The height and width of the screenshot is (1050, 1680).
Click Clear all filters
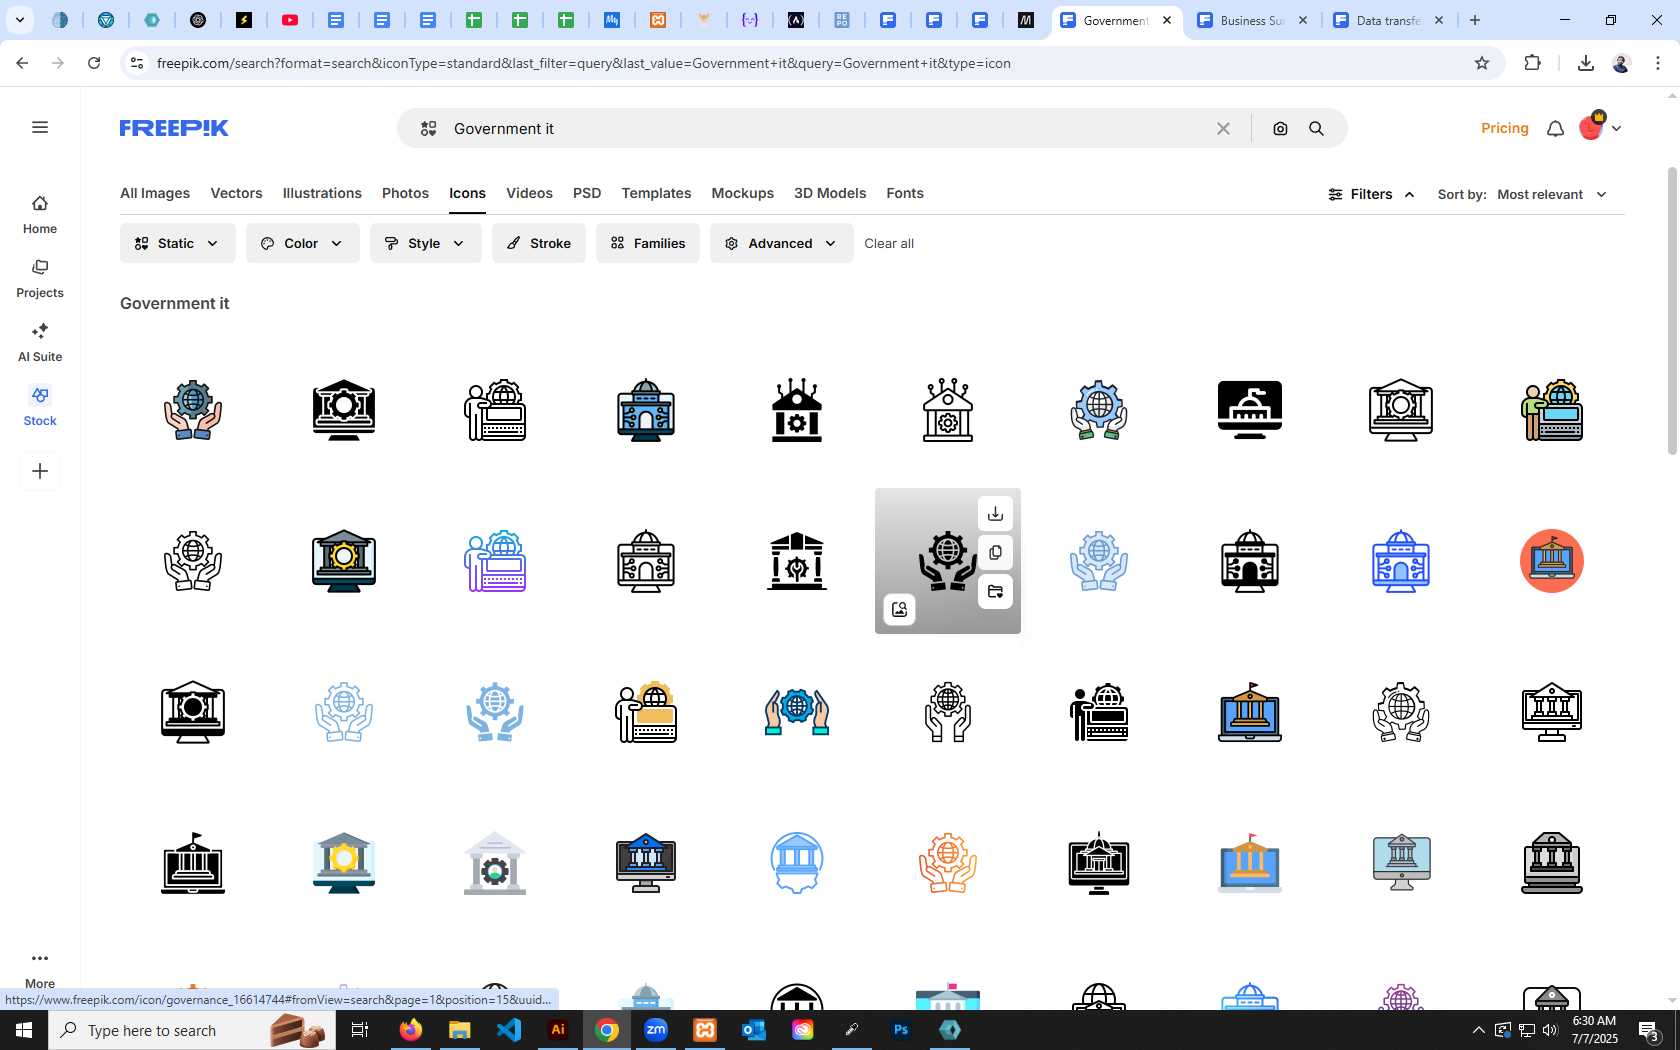(889, 243)
